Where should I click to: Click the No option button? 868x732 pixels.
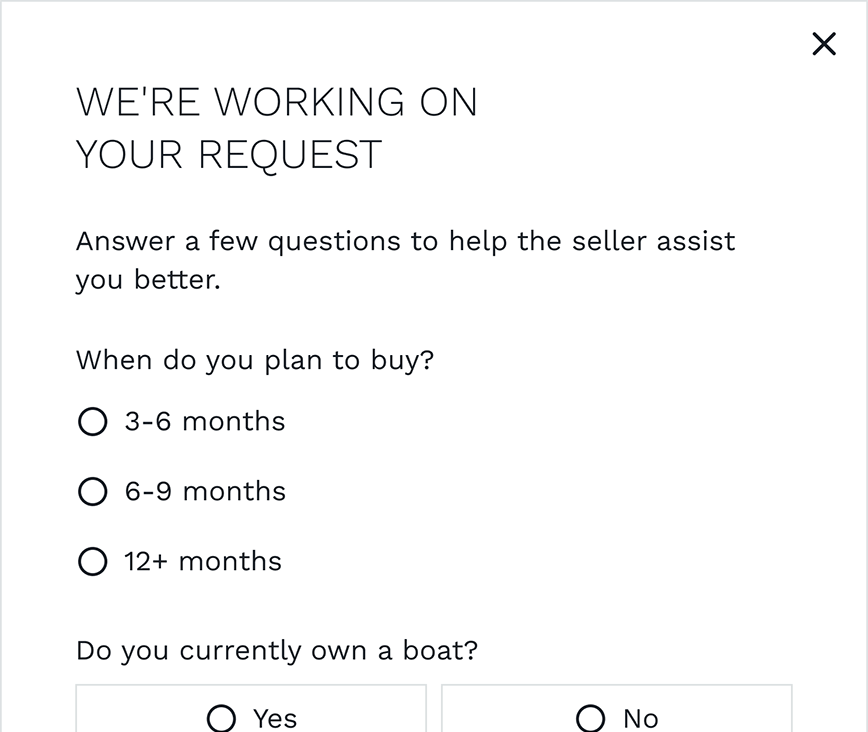pyautogui.click(x=616, y=714)
